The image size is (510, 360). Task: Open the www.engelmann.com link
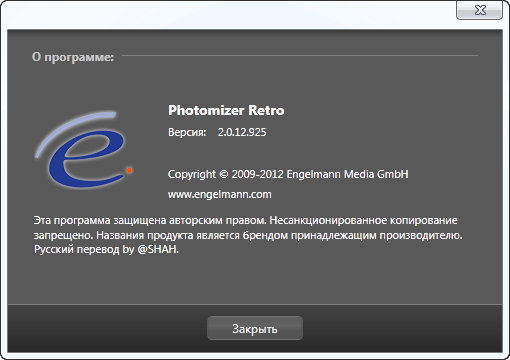coord(220,194)
